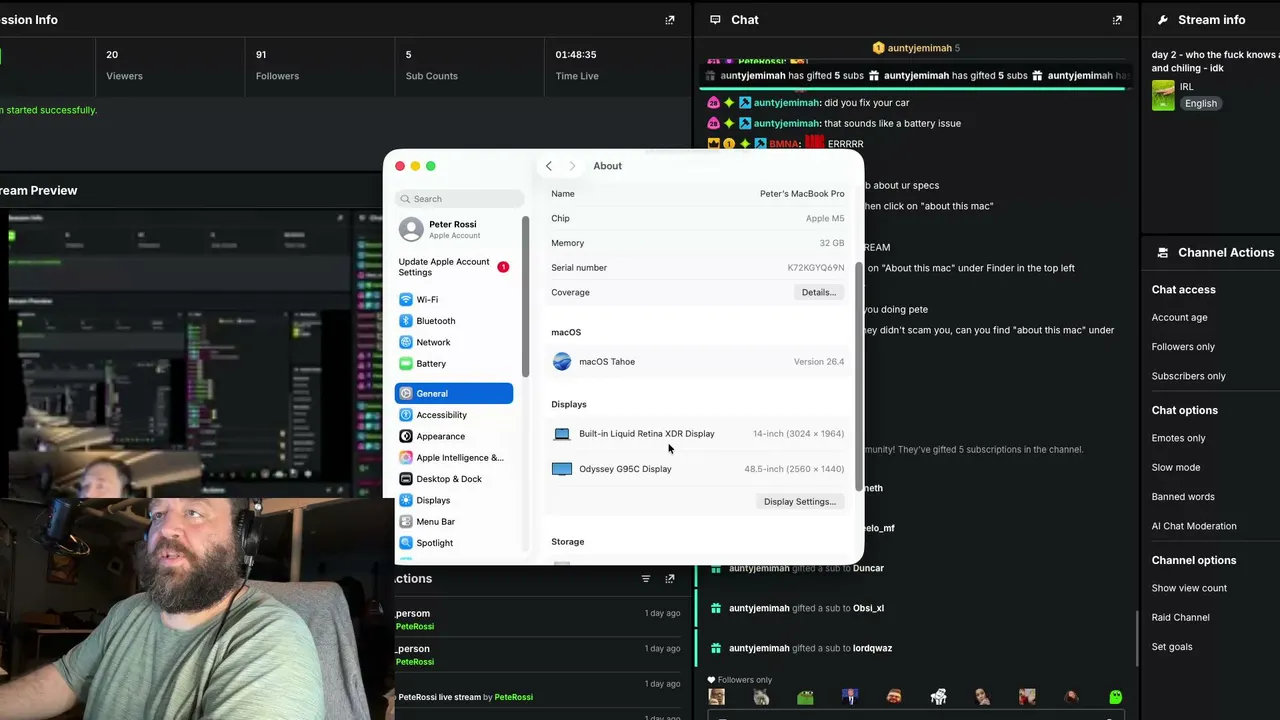Click the Details... button for Coverage
The image size is (1280, 720).
[x=818, y=293]
